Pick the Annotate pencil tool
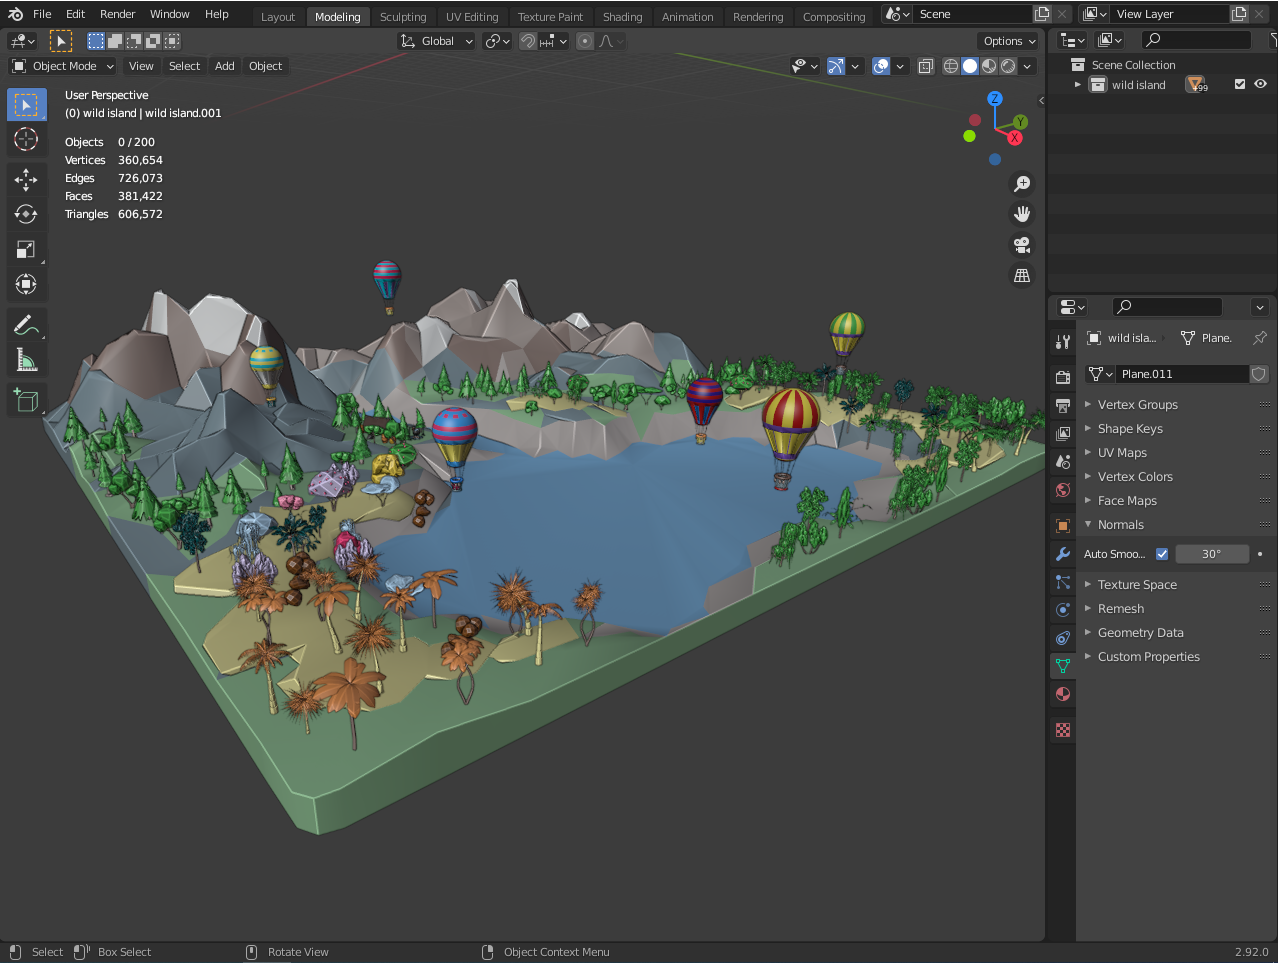Viewport: 1278px width, 963px height. coord(26,325)
